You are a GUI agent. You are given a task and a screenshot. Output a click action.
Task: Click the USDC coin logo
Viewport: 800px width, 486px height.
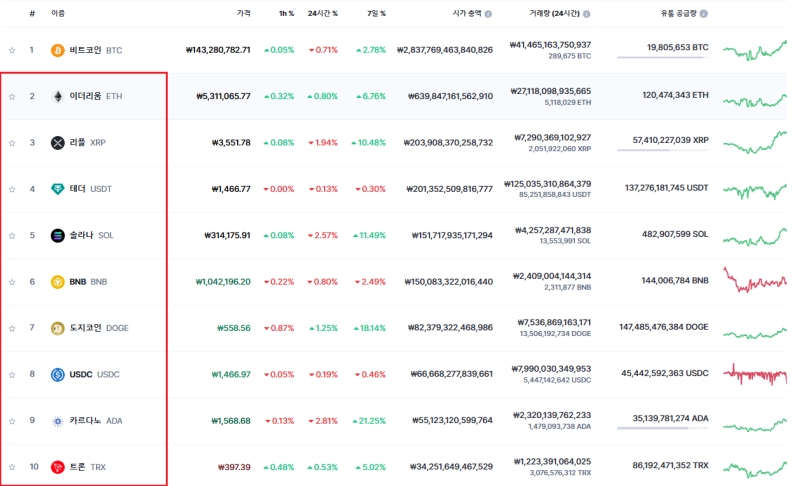tap(58, 375)
